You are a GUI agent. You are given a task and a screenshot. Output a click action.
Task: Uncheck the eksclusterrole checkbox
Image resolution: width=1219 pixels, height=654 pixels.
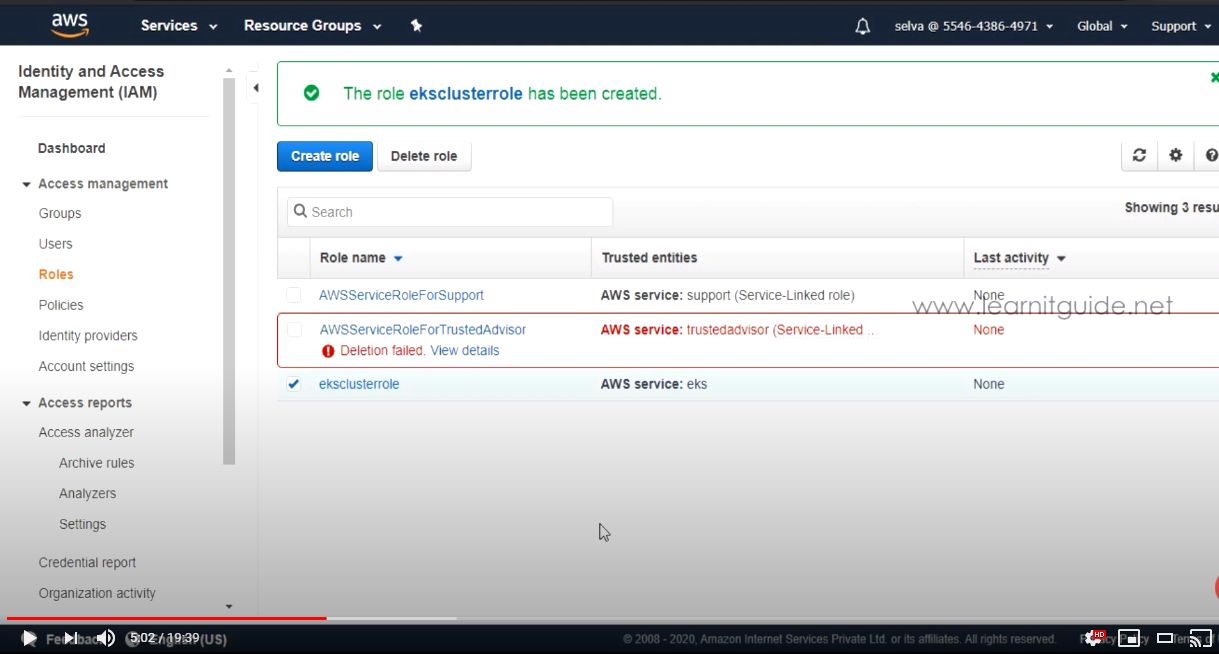[293, 384]
